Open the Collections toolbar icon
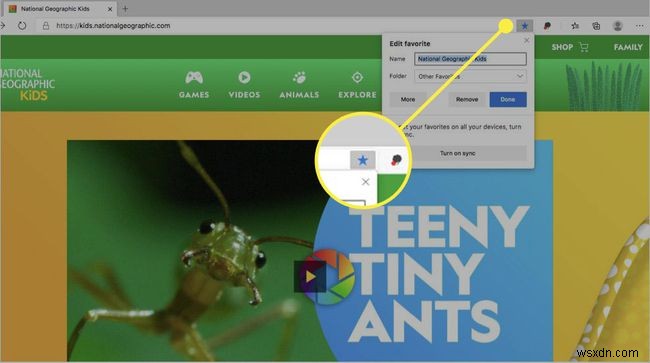The width and height of the screenshot is (650, 363). tap(596, 26)
